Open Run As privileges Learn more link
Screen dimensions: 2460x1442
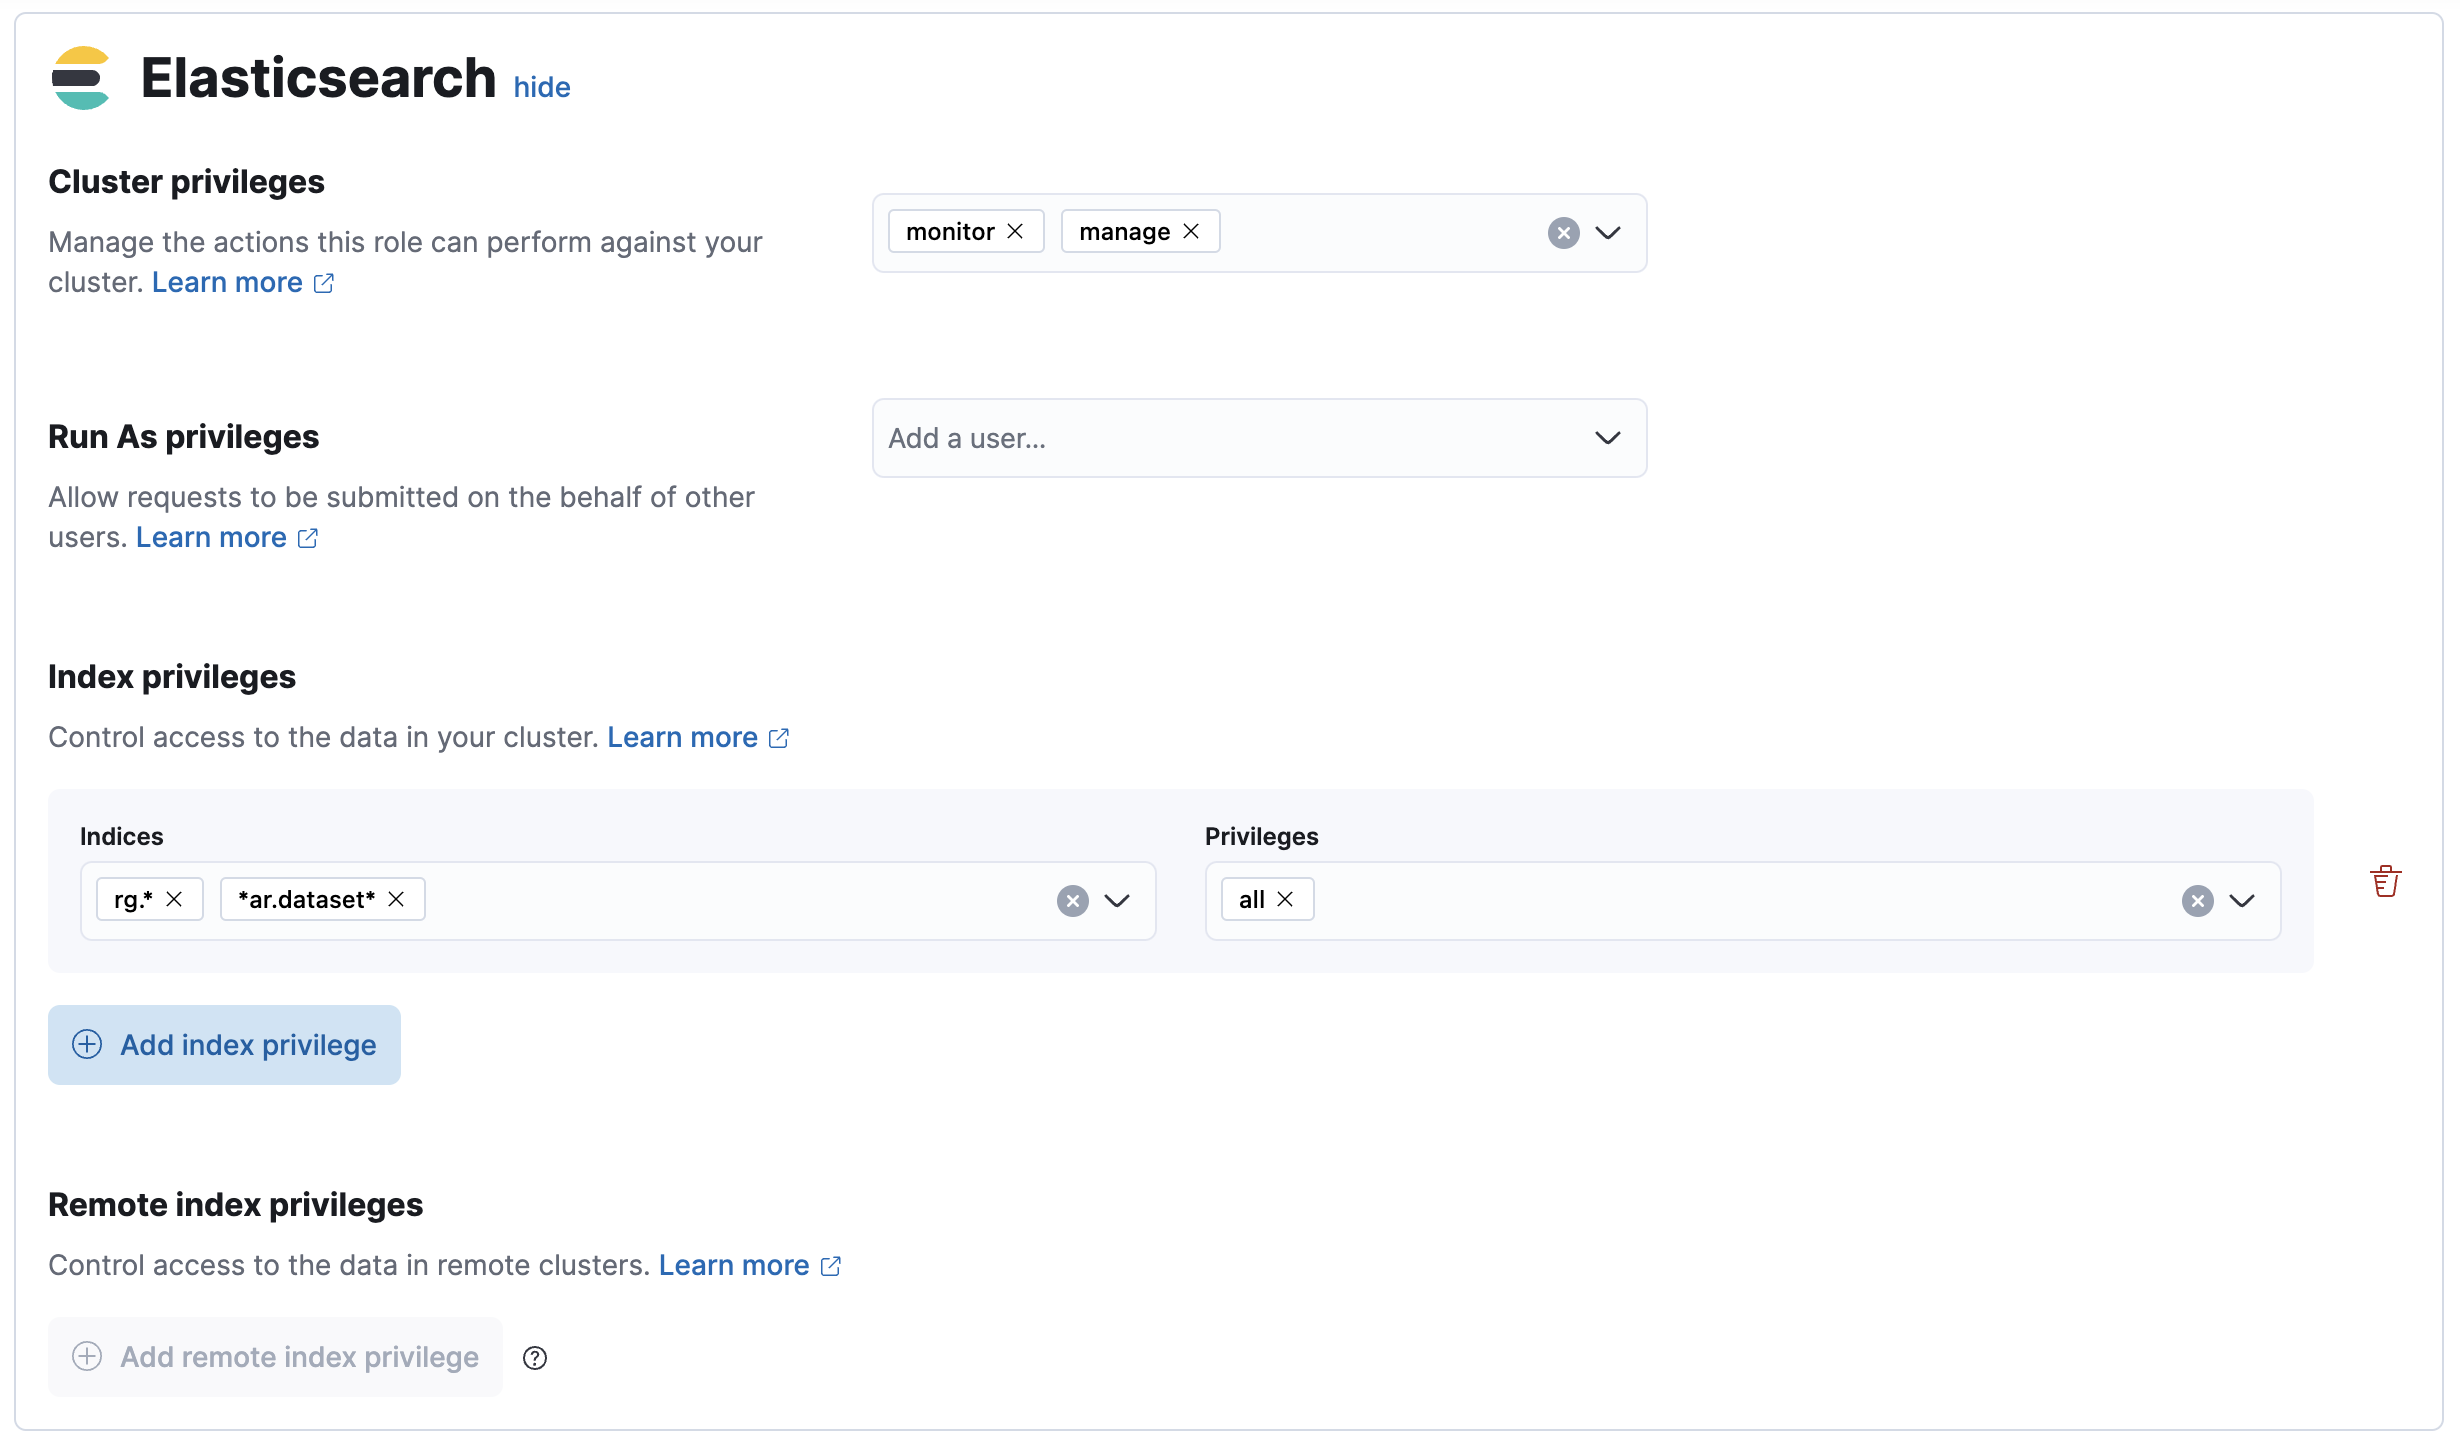point(227,537)
